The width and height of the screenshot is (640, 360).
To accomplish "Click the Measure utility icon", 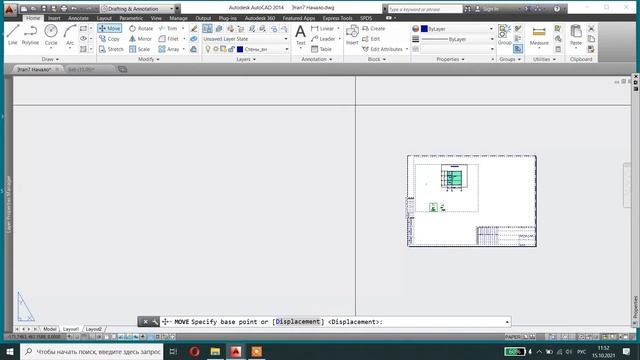I will [x=539, y=35].
